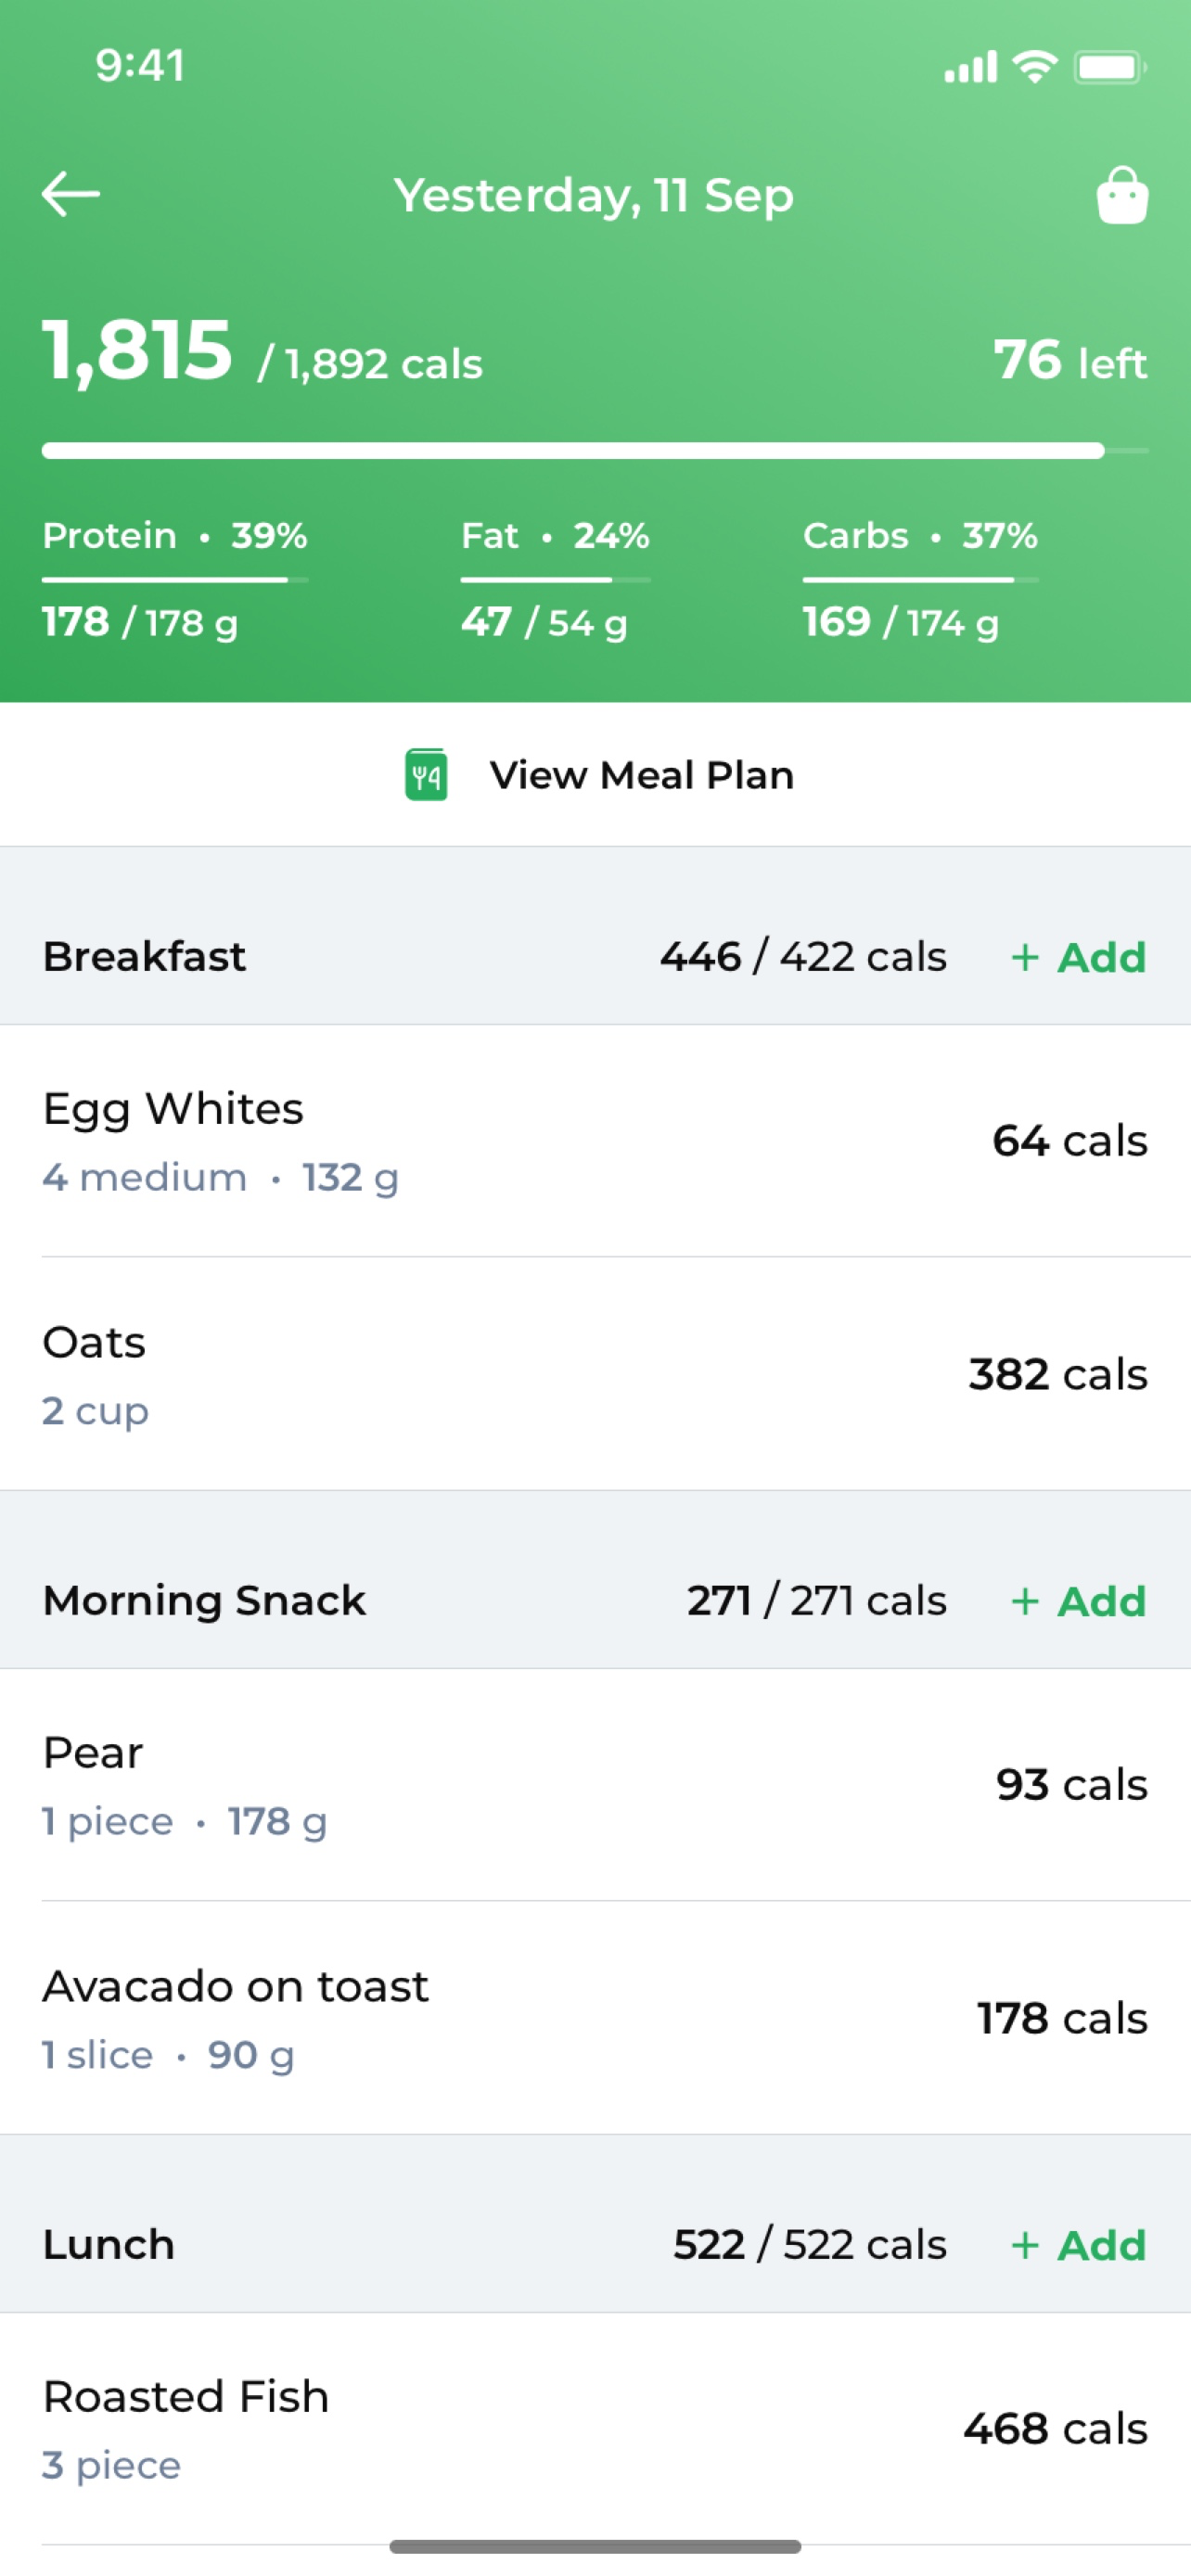Tap the battery status icon
The image size is (1191, 2576).
click(x=1109, y=67)
